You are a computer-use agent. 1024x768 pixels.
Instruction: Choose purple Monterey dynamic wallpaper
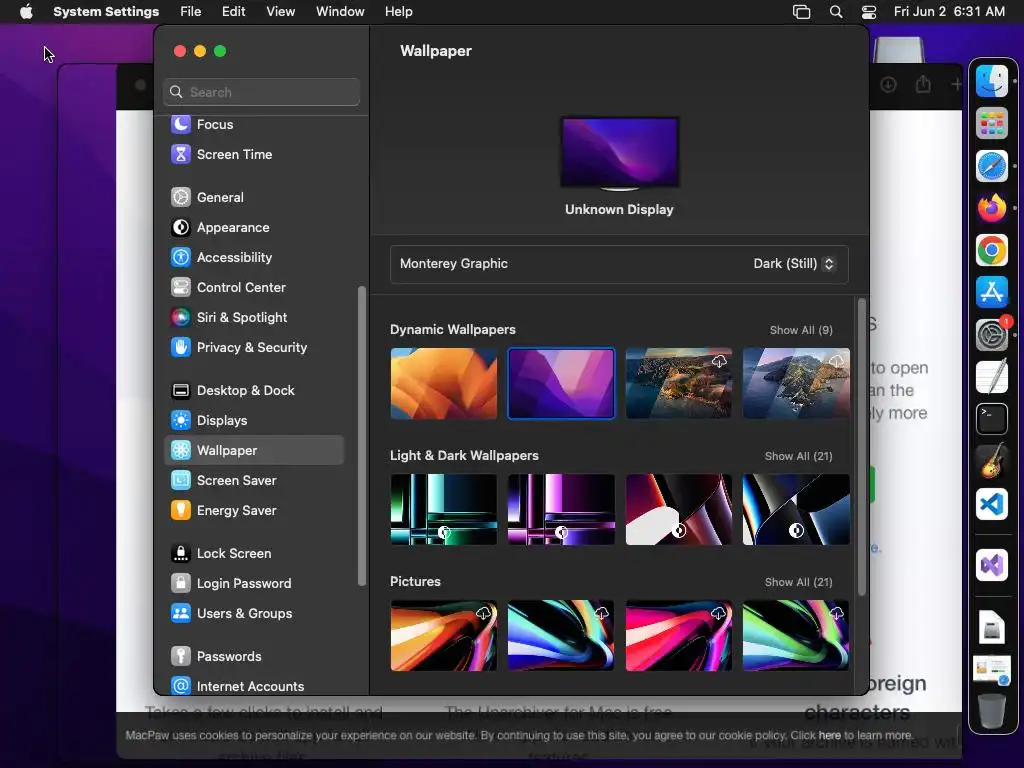(x=561, y=383)
